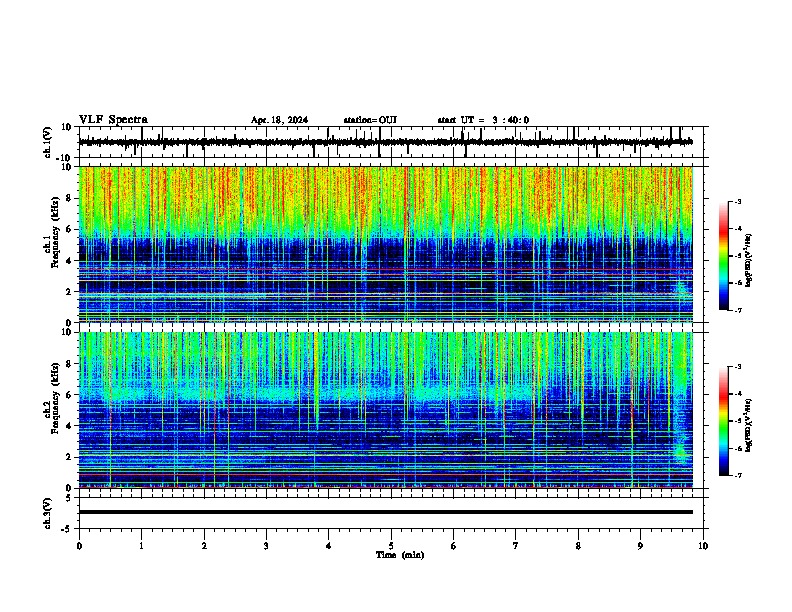Click the -7 value below ch.2 colorbar
The height and width of the screenshot is (612, 792).
pyautogui.click(x=737, y=475)
